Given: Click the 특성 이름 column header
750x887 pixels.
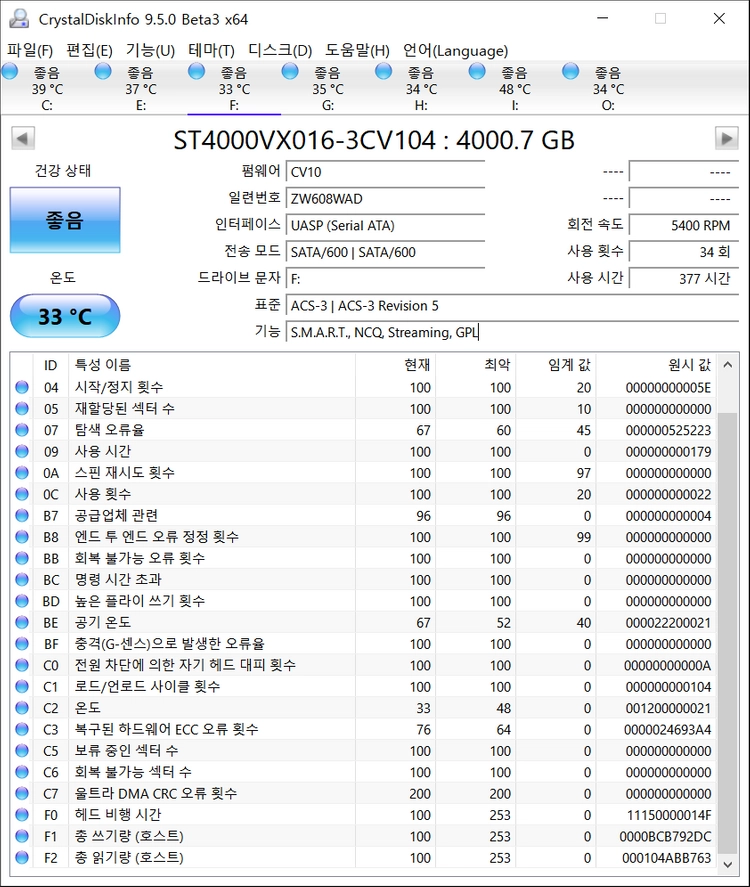Looking at the screenshot, I should (212, 365).
